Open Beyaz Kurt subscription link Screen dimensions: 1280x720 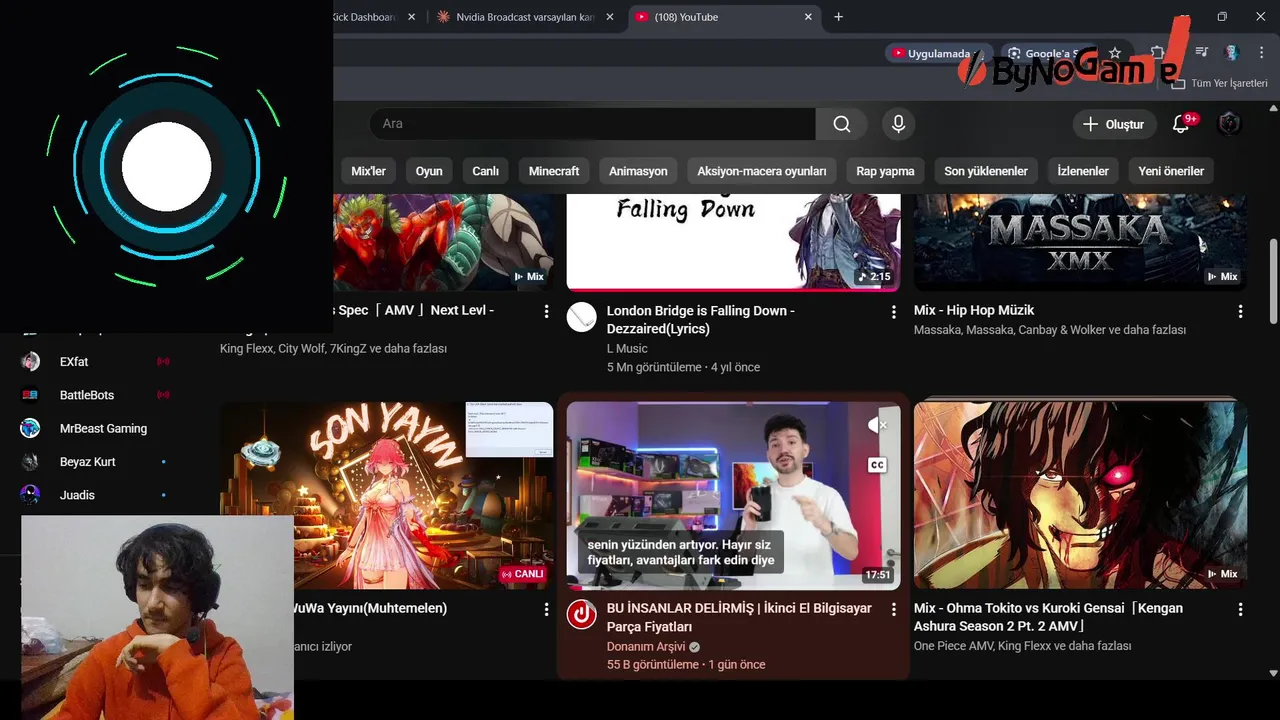coord(88,462)
